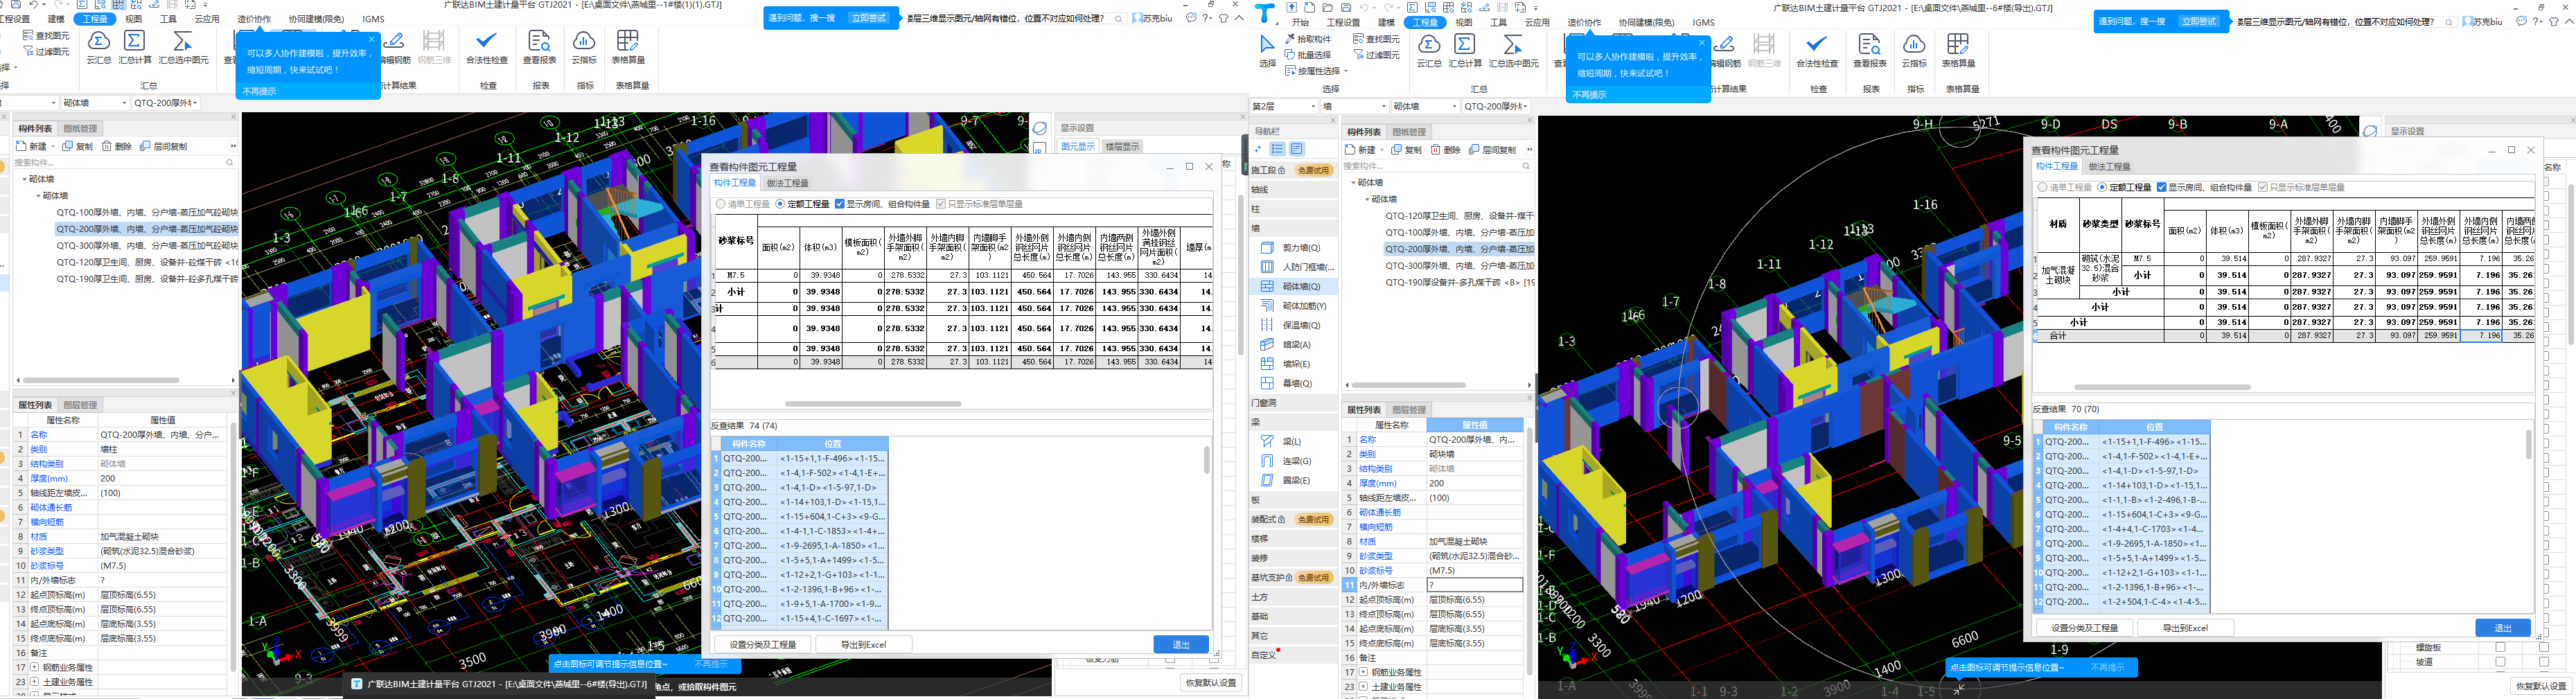The height and width of the screenshot is (699, 2576).
Task: Collapse top 砌体墙 tree node in left list
Action: tap(25, 180)
